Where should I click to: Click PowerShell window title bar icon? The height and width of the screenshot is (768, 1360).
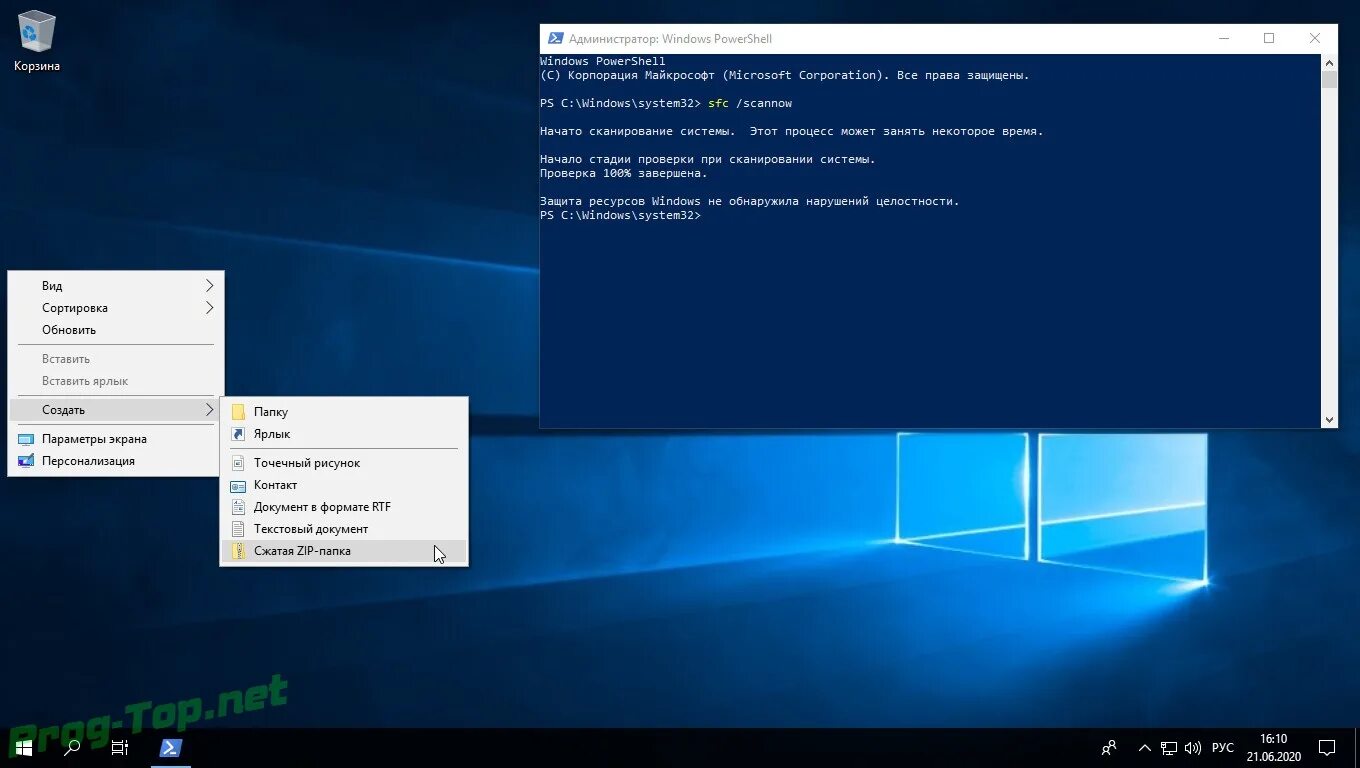point(555,39)
